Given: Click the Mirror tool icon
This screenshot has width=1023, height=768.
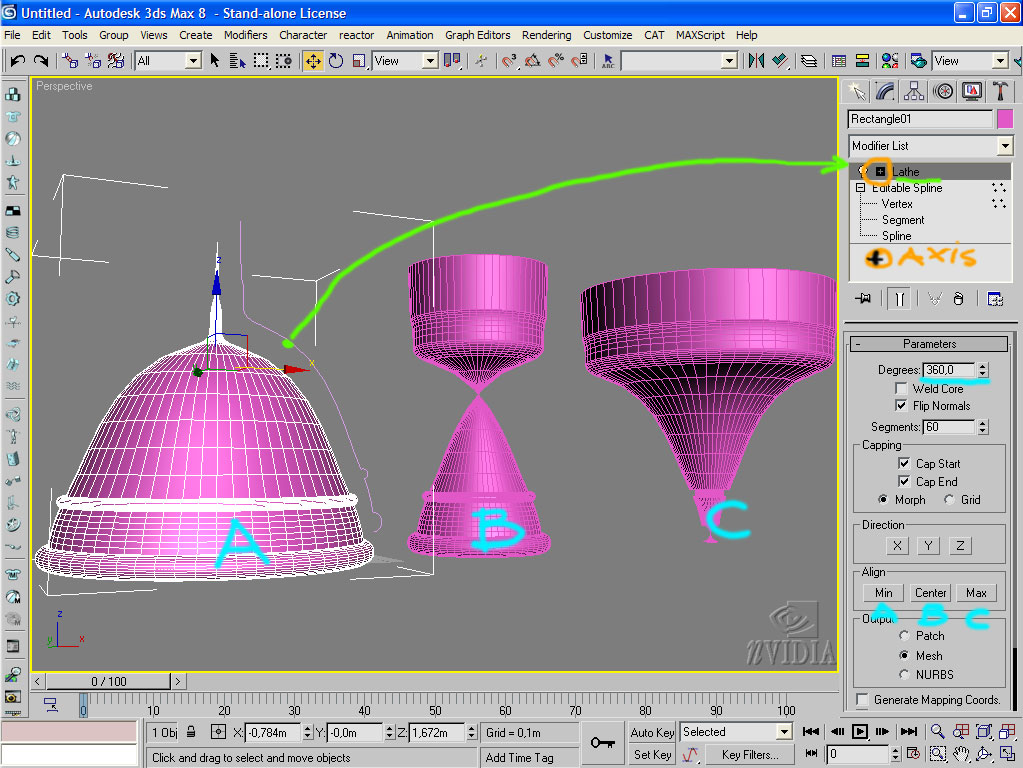Looking at the screenshot, I should click(x=756, y=61).
